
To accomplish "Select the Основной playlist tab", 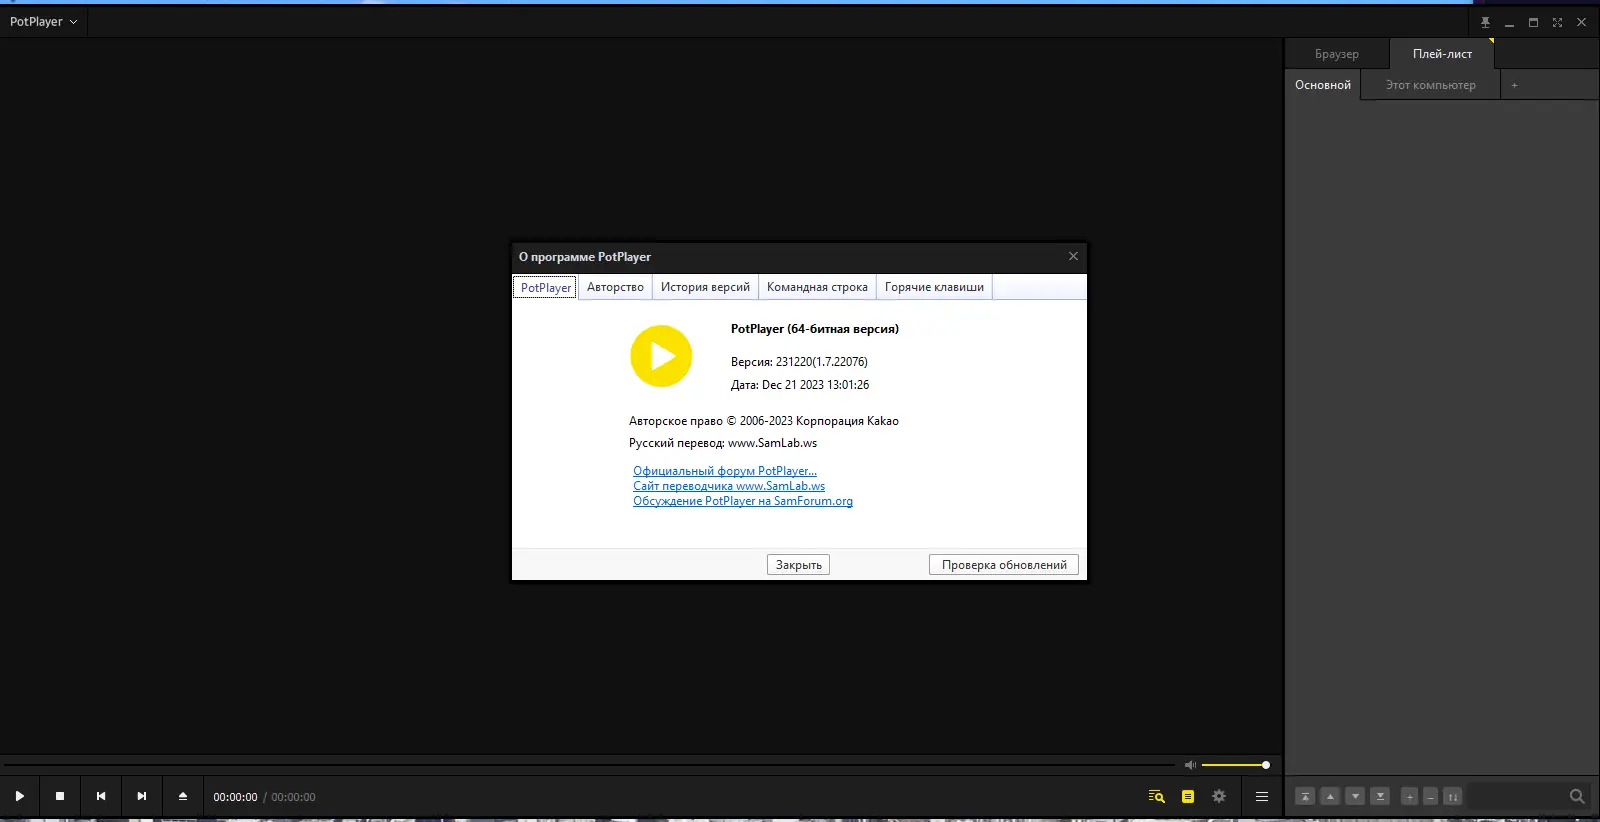I will 1323,85.
